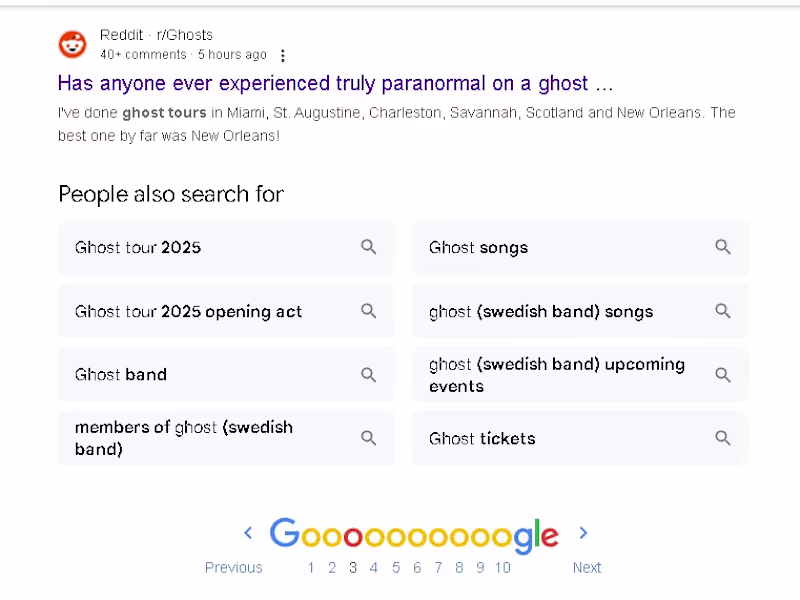The width and height of the screenshot is (800, 600).
Task: Click the magnifier for Ghost tour 2025 opening act
Action: (x=368, y=311)
